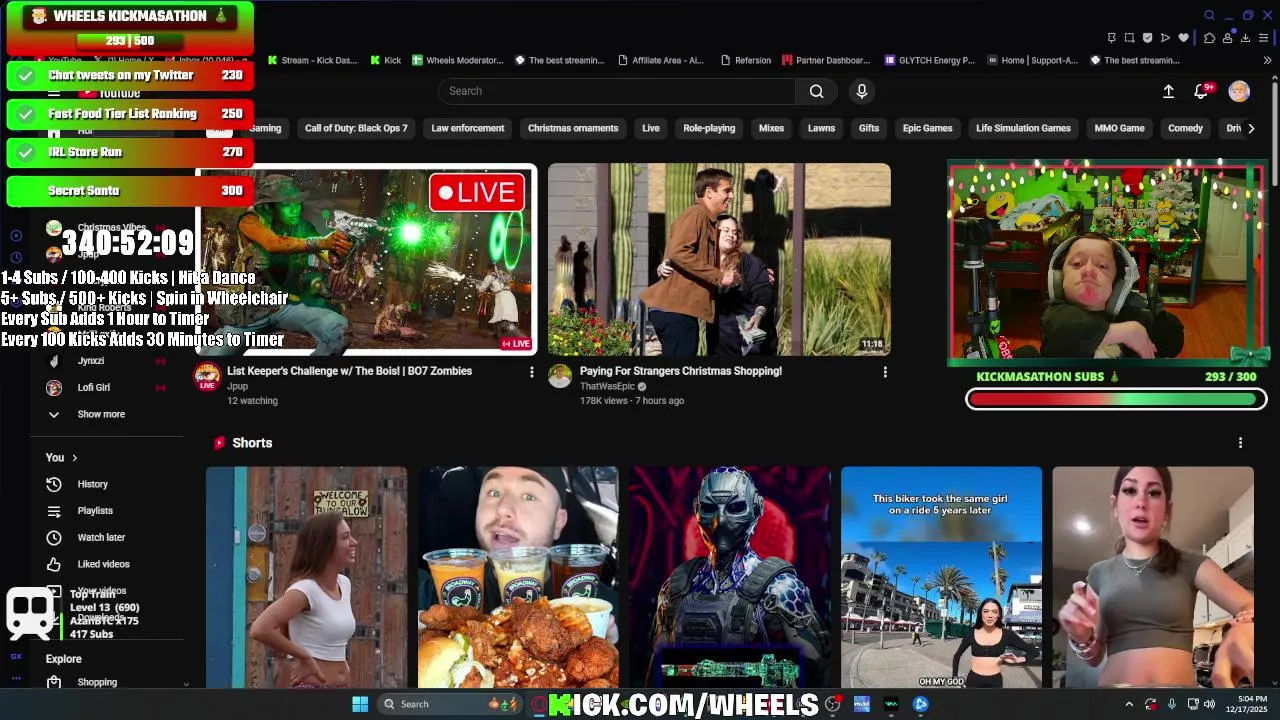Open the Windows Start menu

(360, 704)
